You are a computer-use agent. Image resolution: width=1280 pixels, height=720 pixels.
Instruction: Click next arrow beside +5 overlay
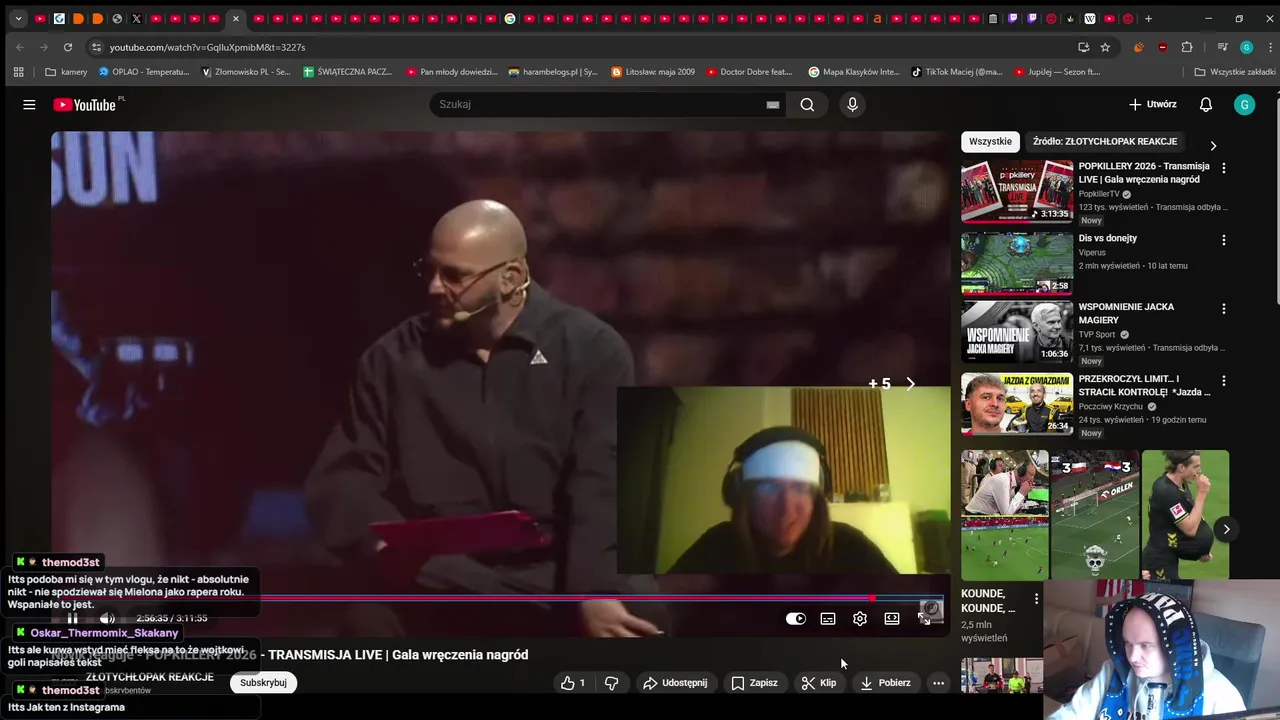pyautogui.click(x=910, y=384)
